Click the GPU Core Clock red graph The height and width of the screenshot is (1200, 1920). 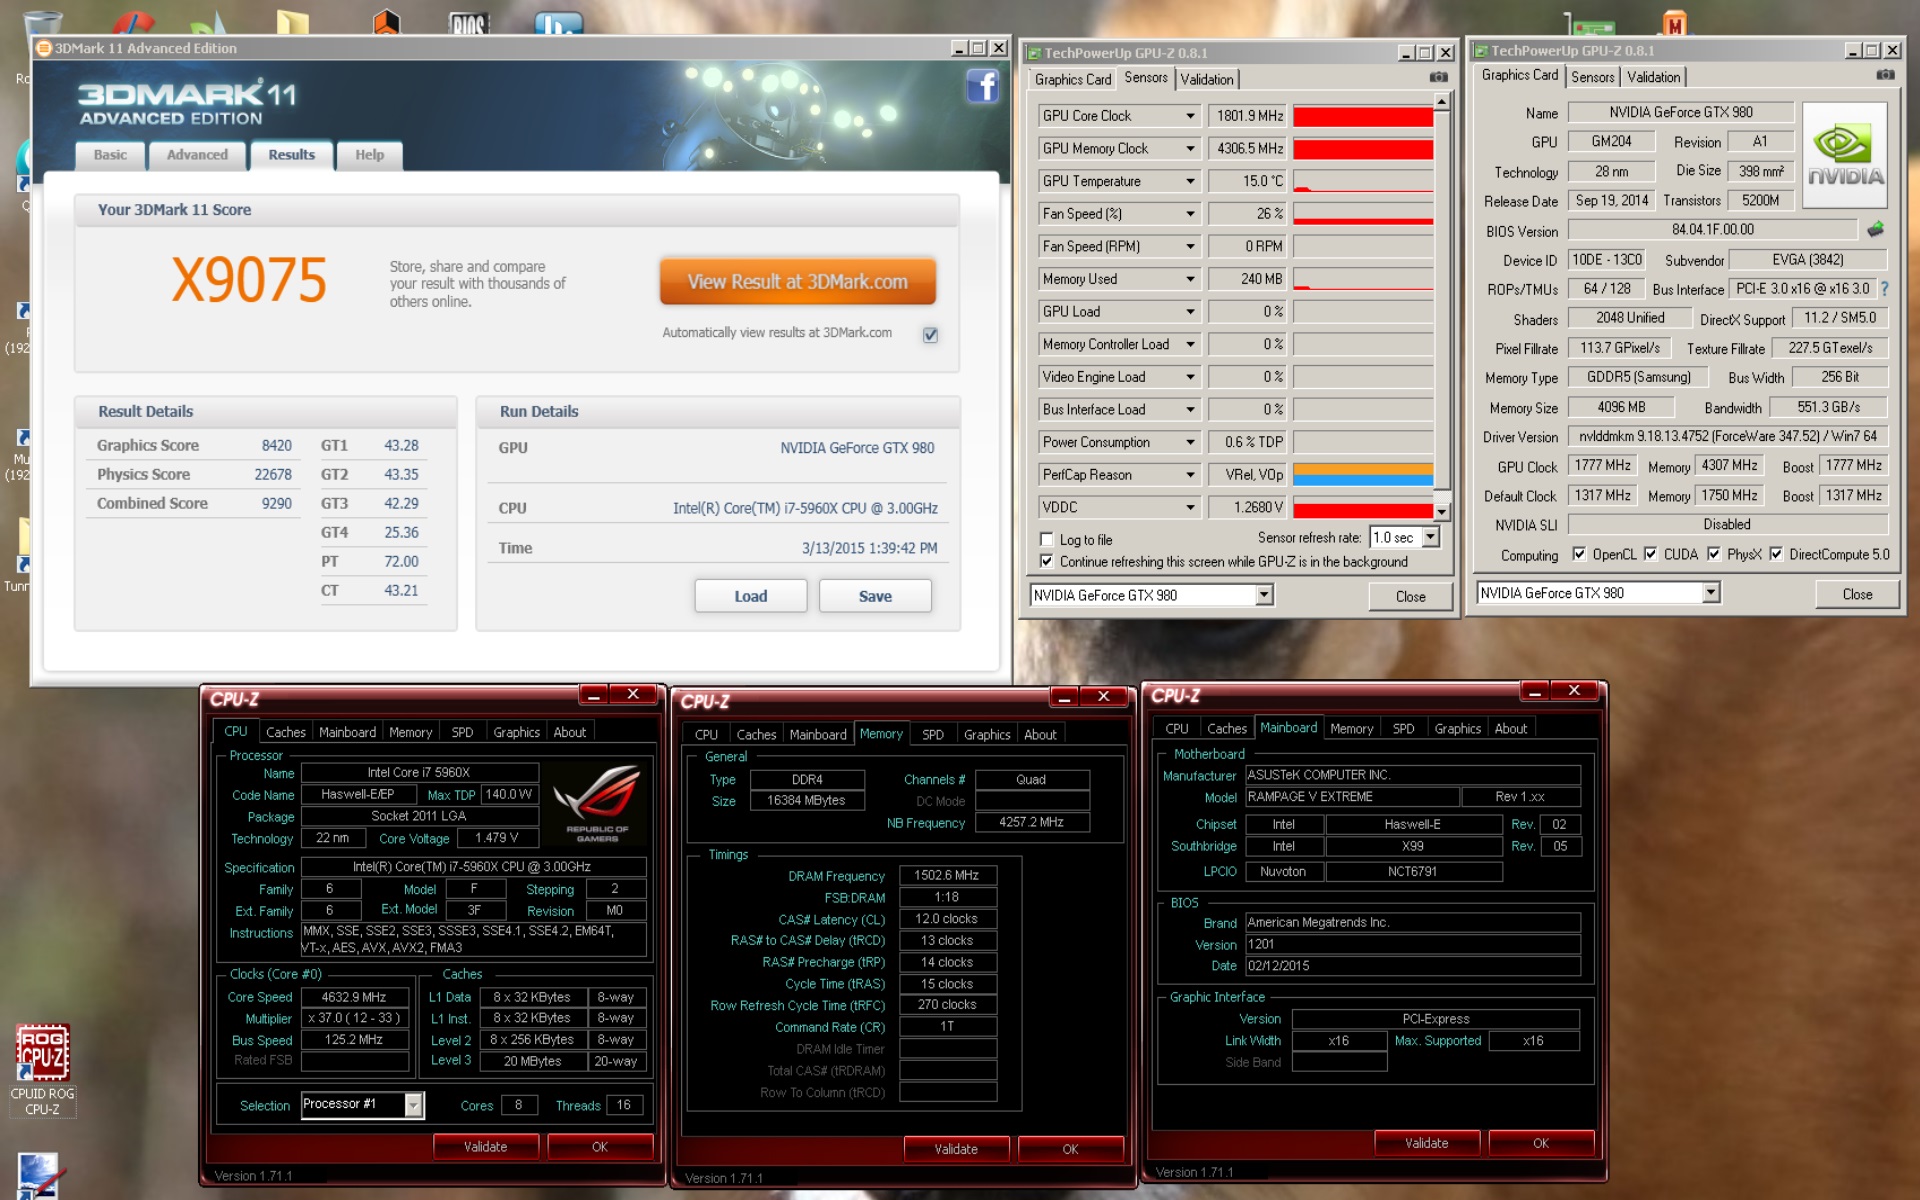pos(1363,116)
